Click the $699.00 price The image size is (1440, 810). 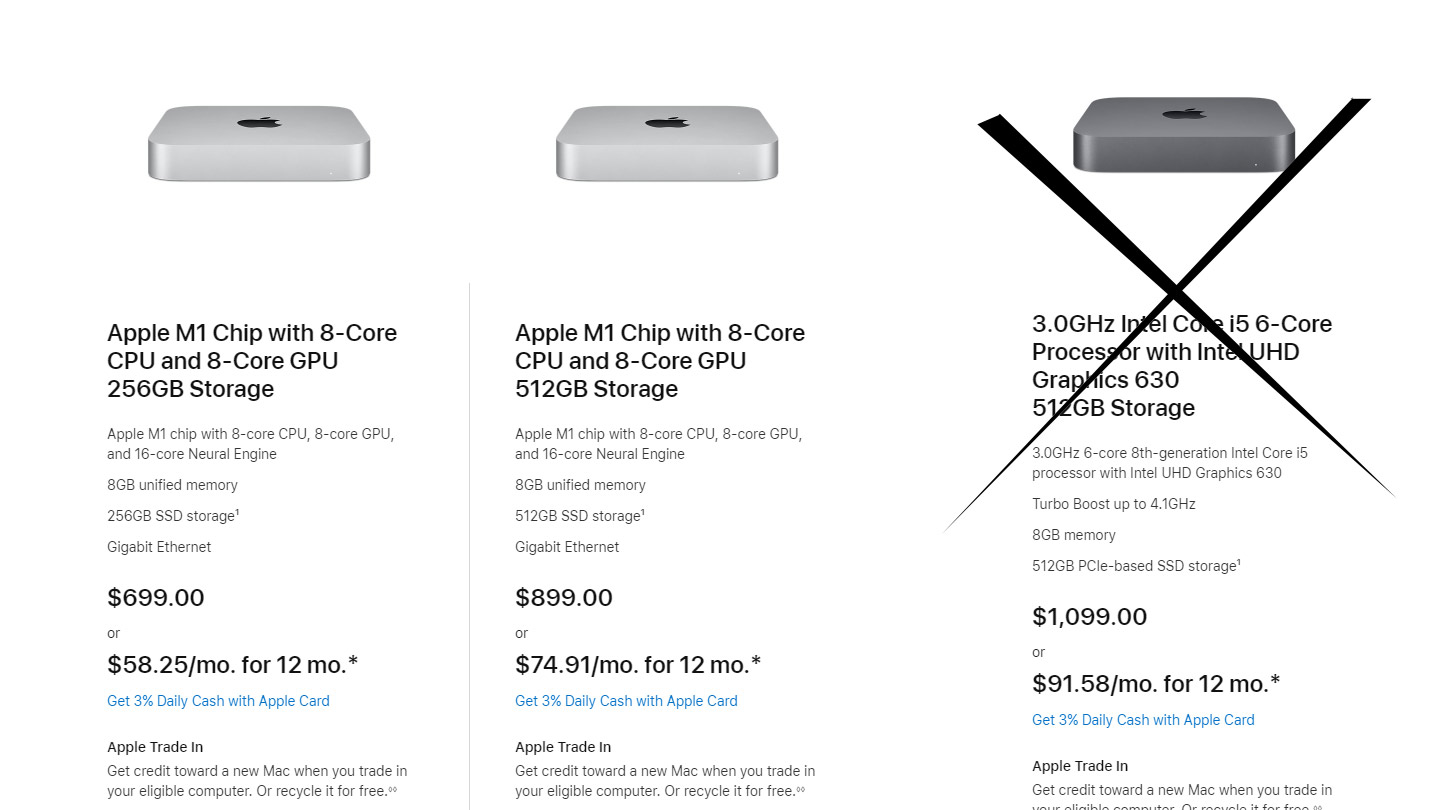coord(156,598)
